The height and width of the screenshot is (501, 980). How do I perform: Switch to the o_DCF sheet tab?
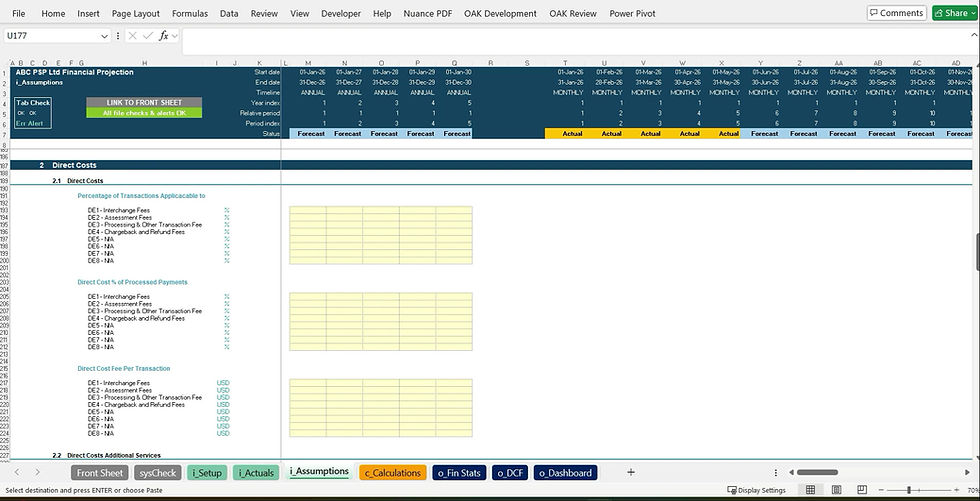pyautogui.click(x=511, y=473)
